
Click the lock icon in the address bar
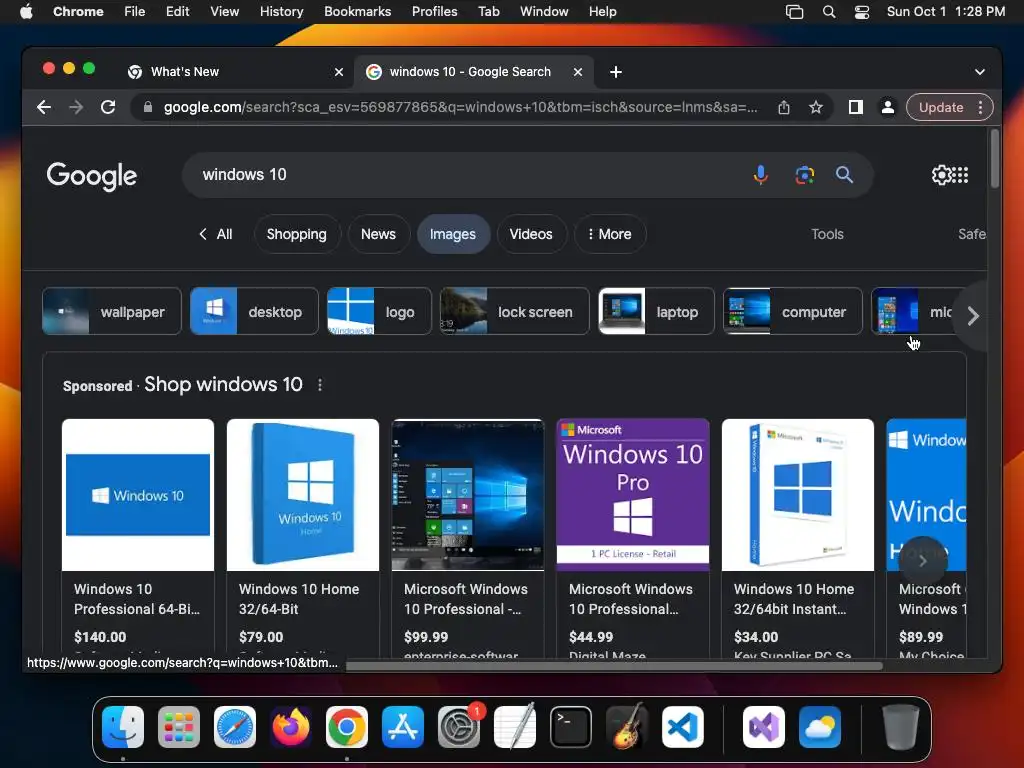click(x=148, y=107)
